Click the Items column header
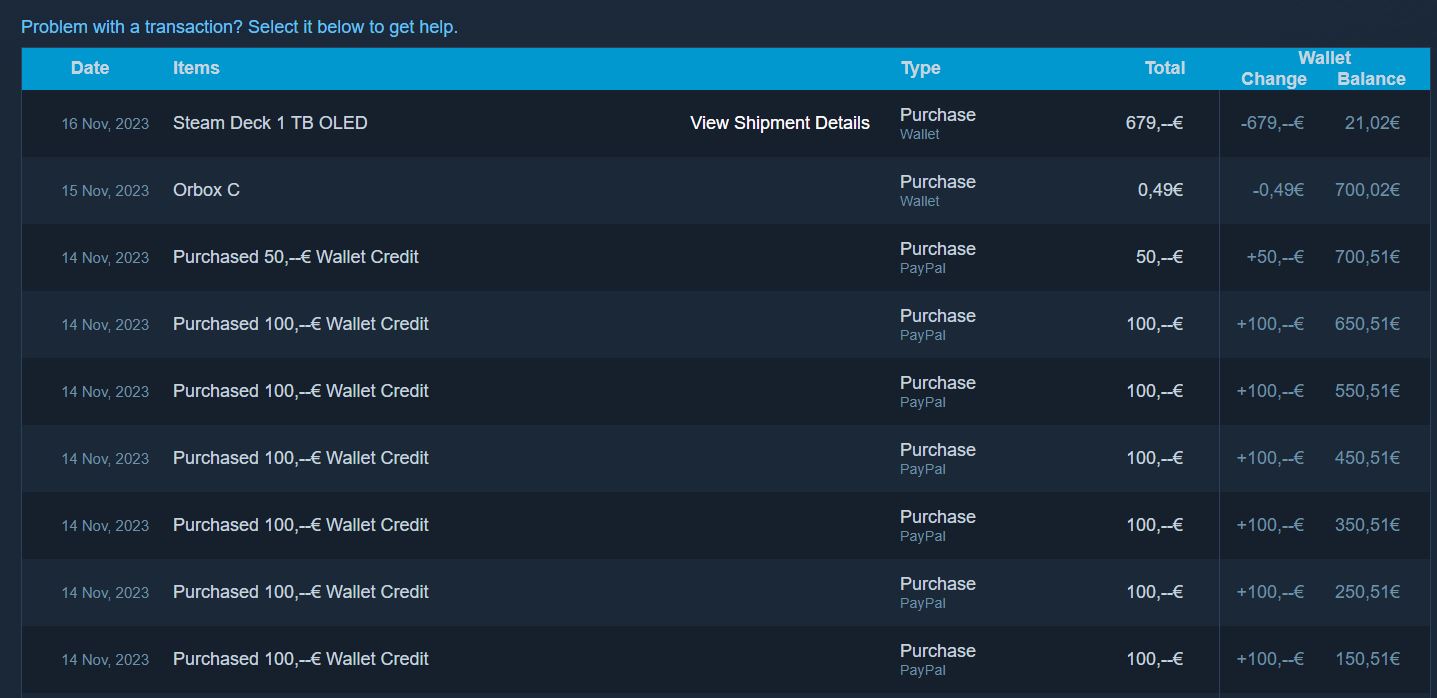 click(196, 68)
